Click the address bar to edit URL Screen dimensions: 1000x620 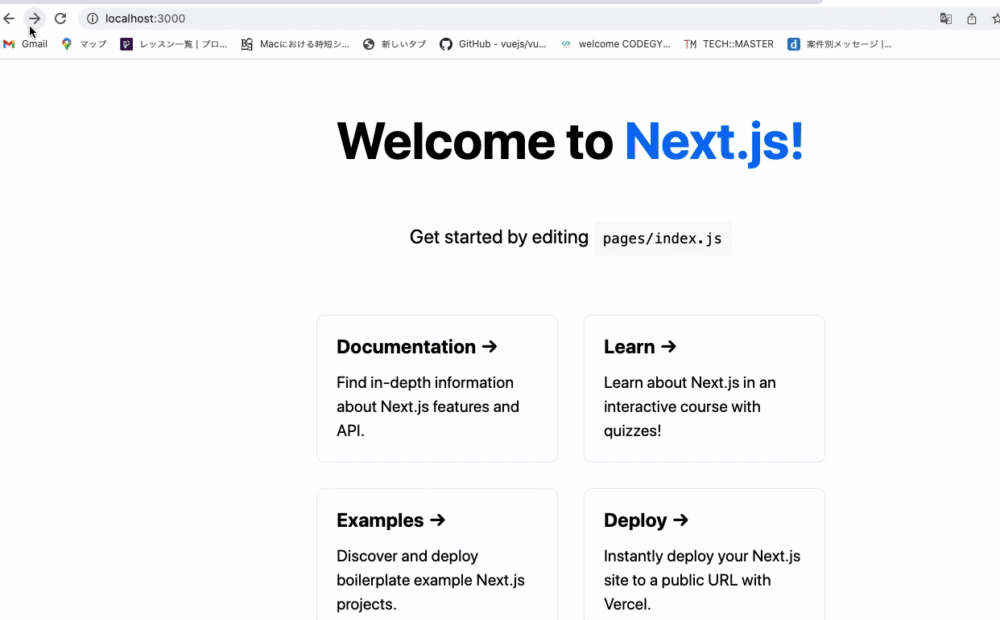pyautogui.click(x=300, y=17)
